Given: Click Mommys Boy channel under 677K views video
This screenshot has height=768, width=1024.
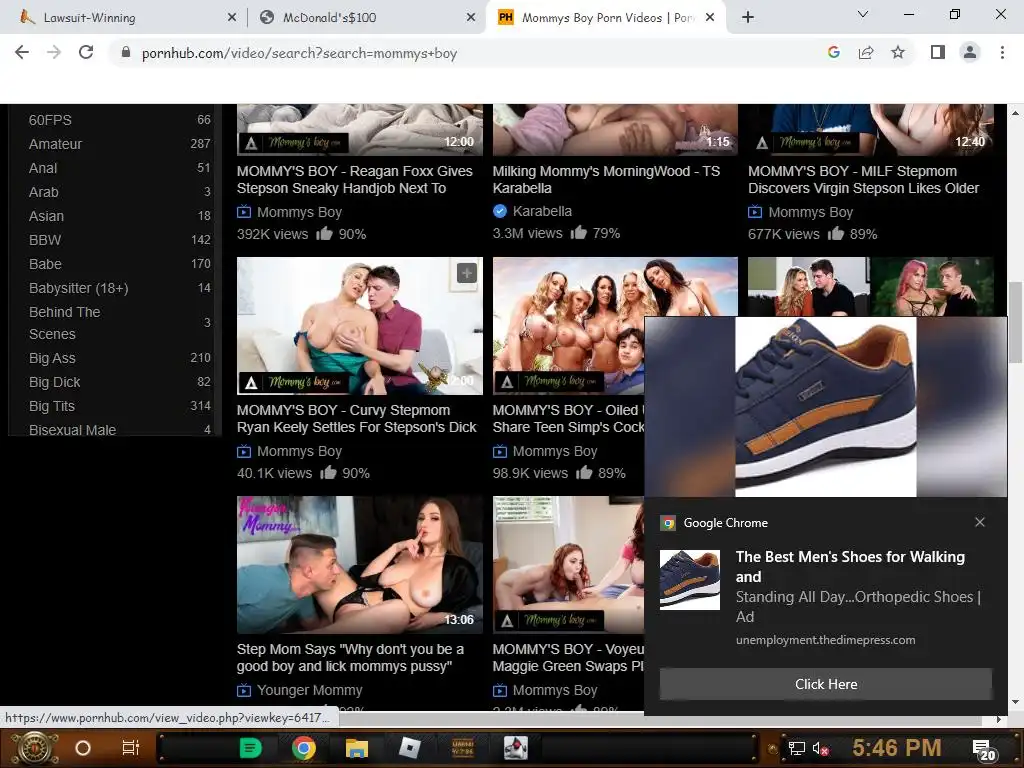Looking at the screenshot, I should [810, 212].
